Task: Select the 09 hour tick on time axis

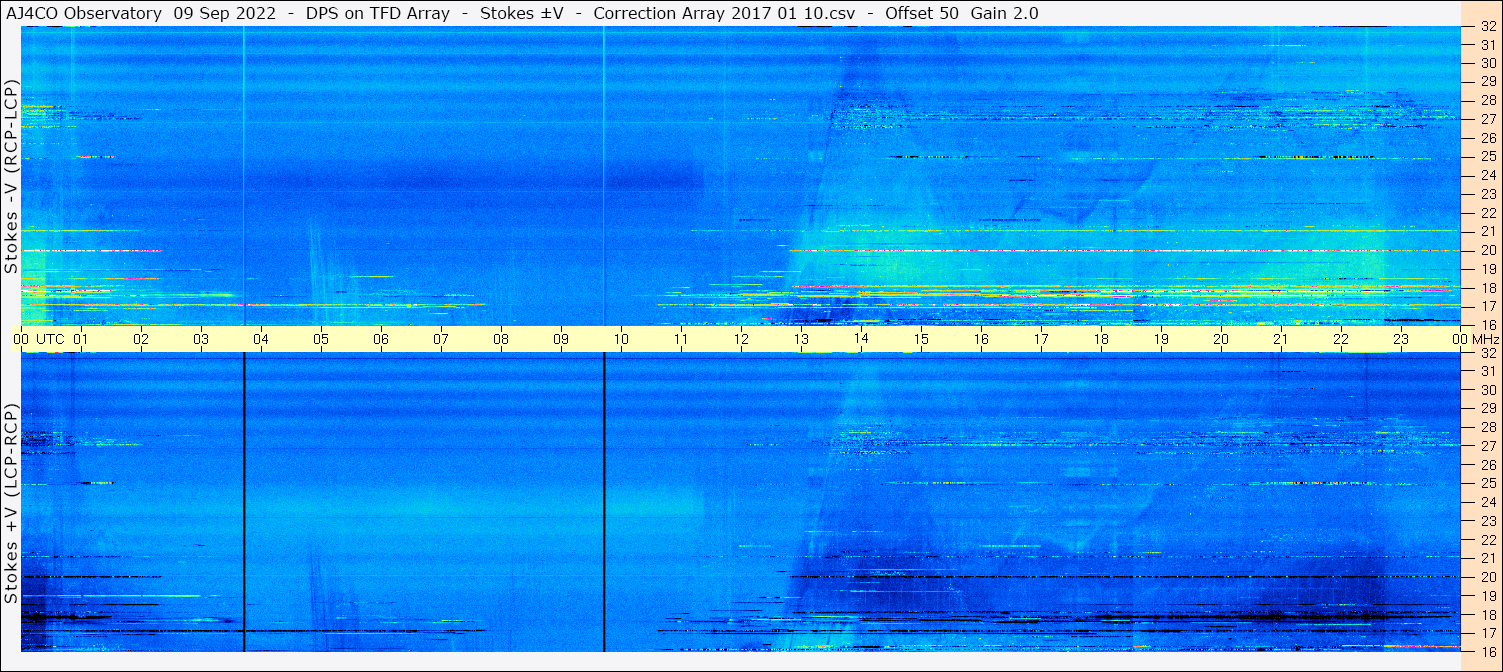Action: click(561, 339)
